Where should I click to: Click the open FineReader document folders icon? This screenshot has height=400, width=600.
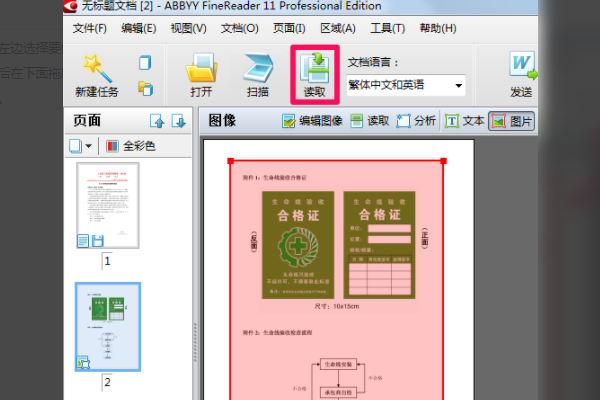[x=145, y=88]
